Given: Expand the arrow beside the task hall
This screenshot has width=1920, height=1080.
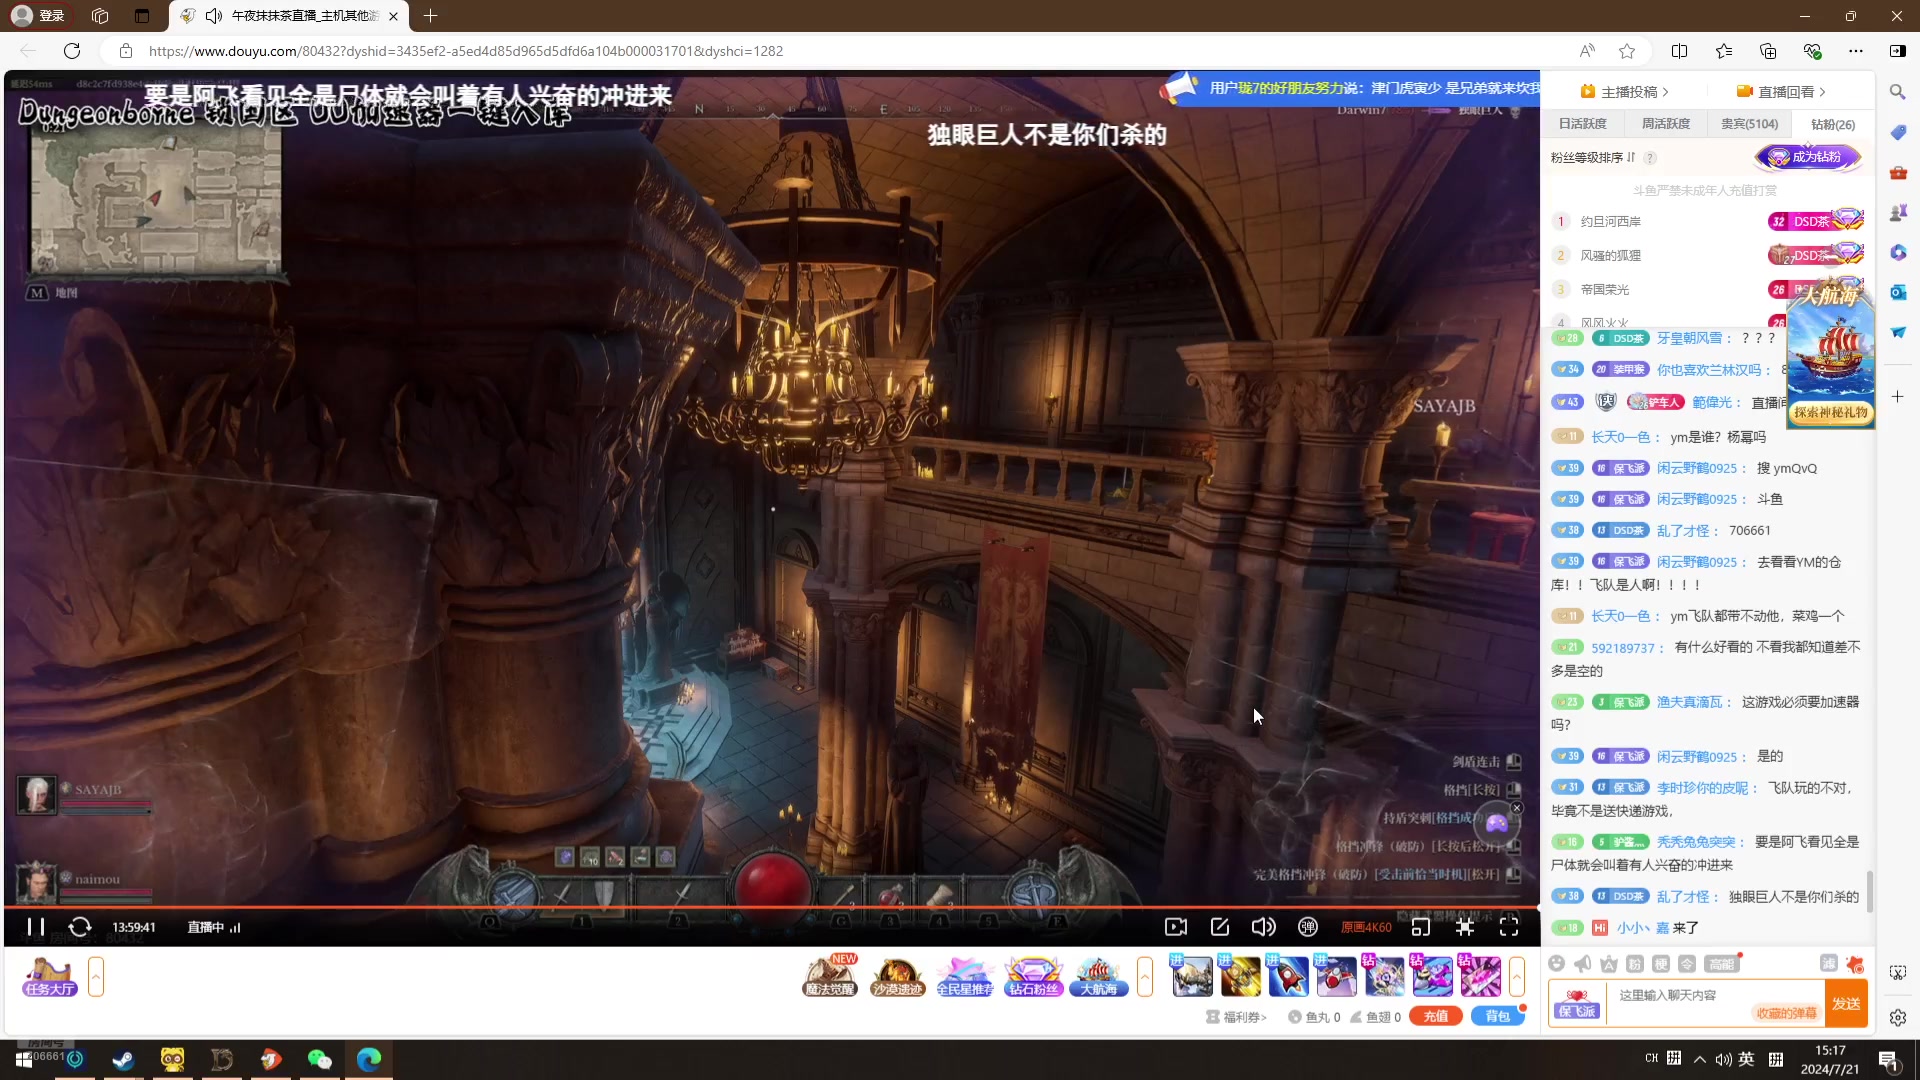Looking at the screenshot, I should pyautogui.click(x=96, y=977).
